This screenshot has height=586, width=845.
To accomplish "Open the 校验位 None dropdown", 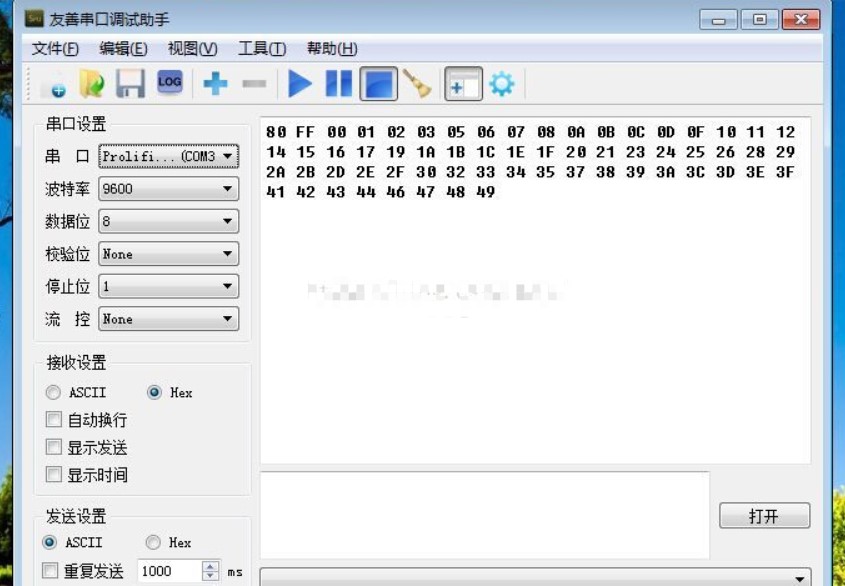I will (x=168, y=254).
